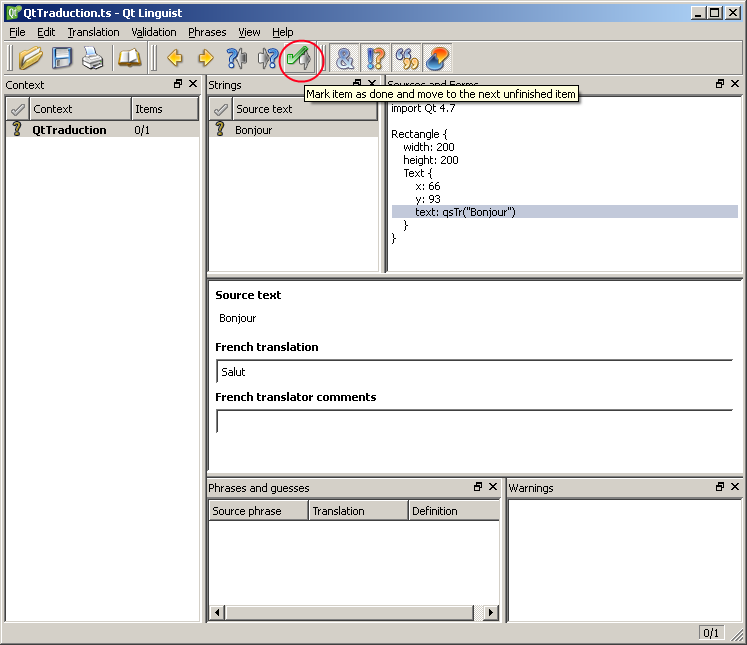Click the Open file folder icon

[31, 59]
